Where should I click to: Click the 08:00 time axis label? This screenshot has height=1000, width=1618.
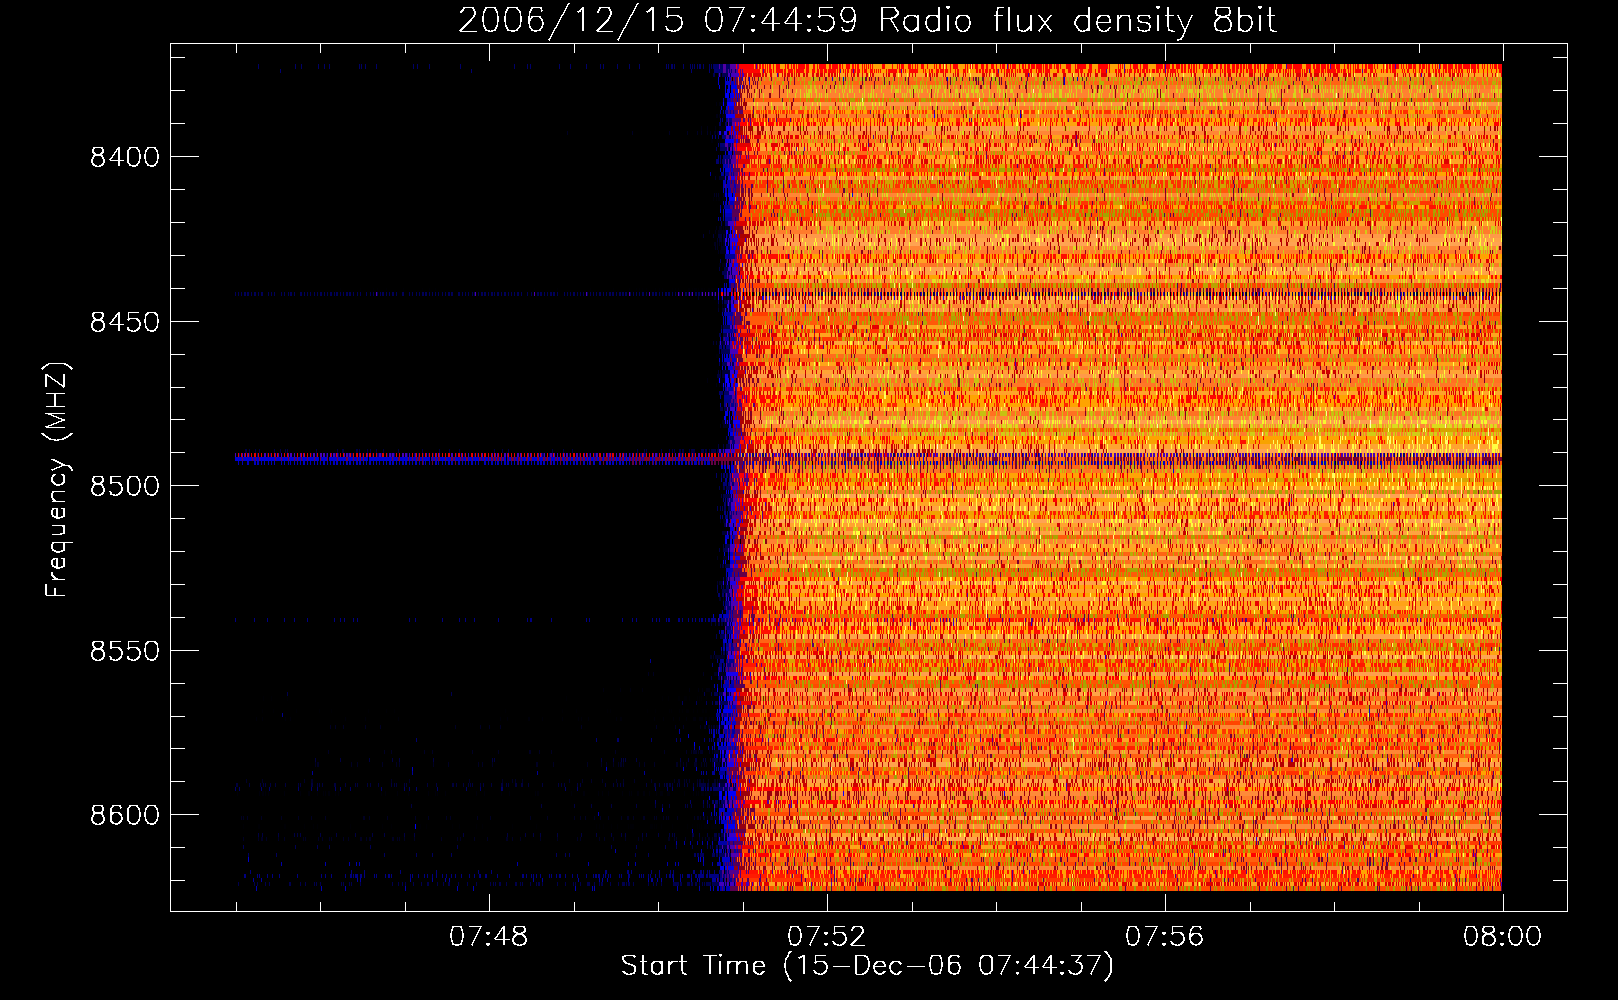click(1502, 937)
